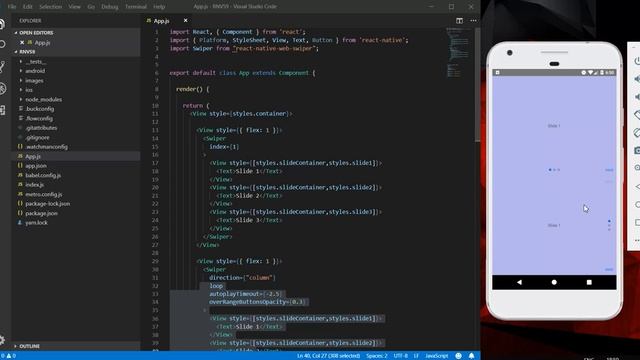Open Search view in activity bar
This screenshot has width=640, height=360.
(2, 44)
